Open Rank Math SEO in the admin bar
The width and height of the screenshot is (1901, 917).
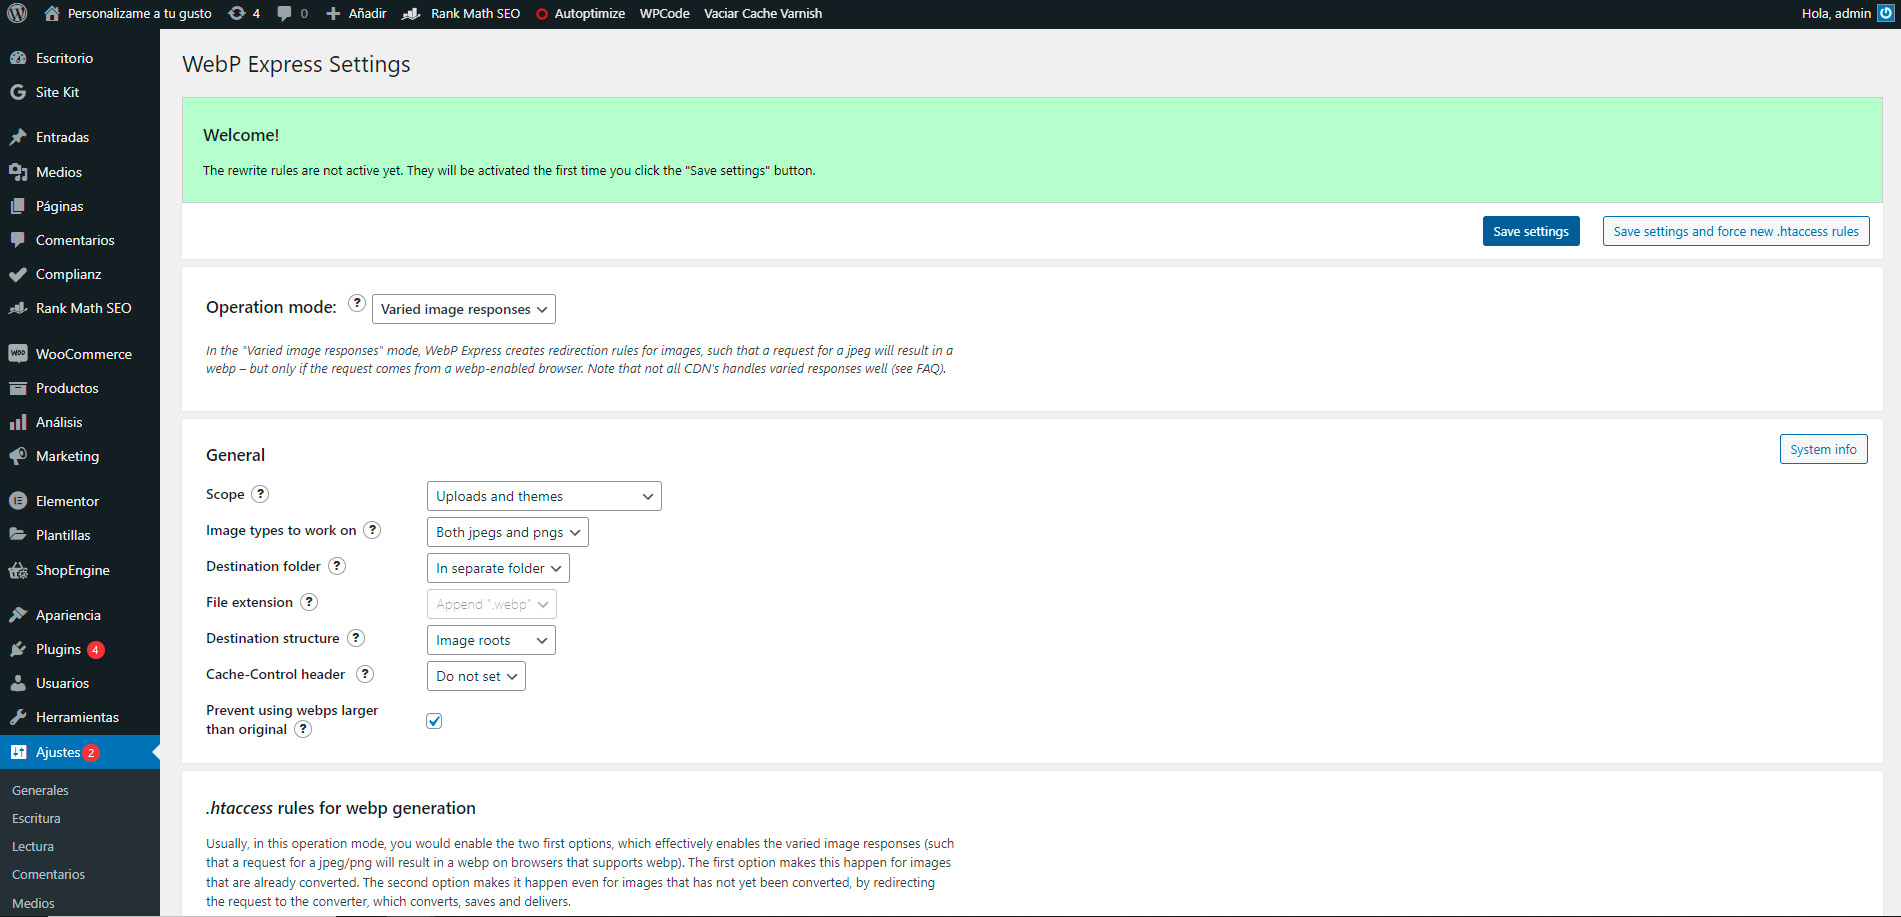click(461, 13)
